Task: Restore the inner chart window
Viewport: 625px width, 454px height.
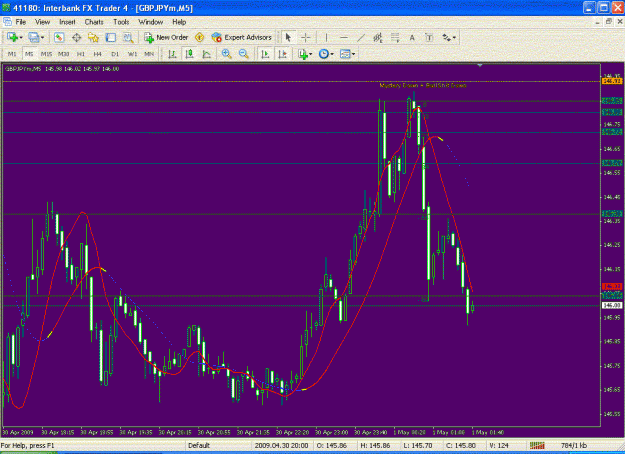Action: (x=608, y=22)
